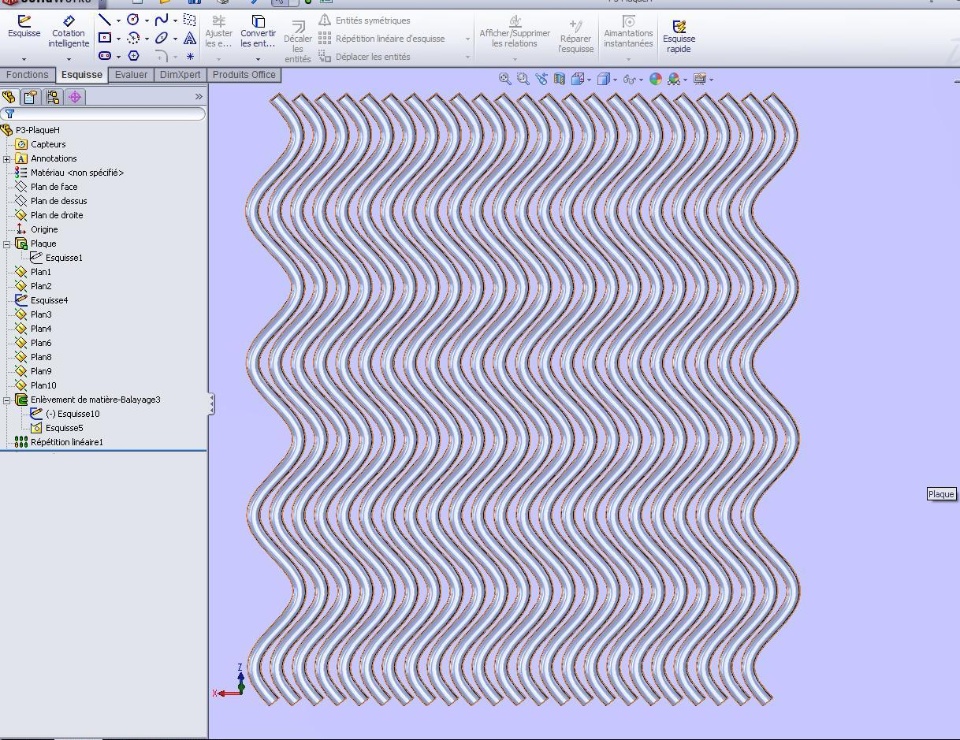The width and height of the screenshot is (960, 740).
Task: Expand the Annotations node
Action: tap(7, 159)
